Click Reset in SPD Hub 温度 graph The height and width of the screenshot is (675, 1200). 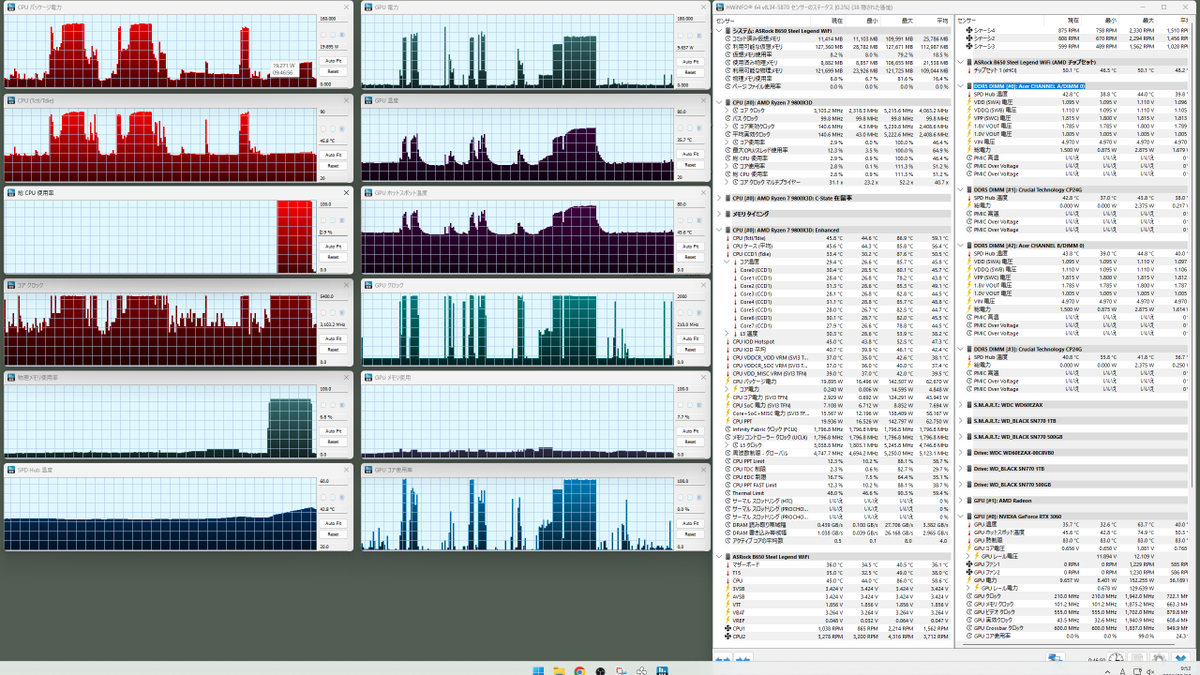coord(333,535)
